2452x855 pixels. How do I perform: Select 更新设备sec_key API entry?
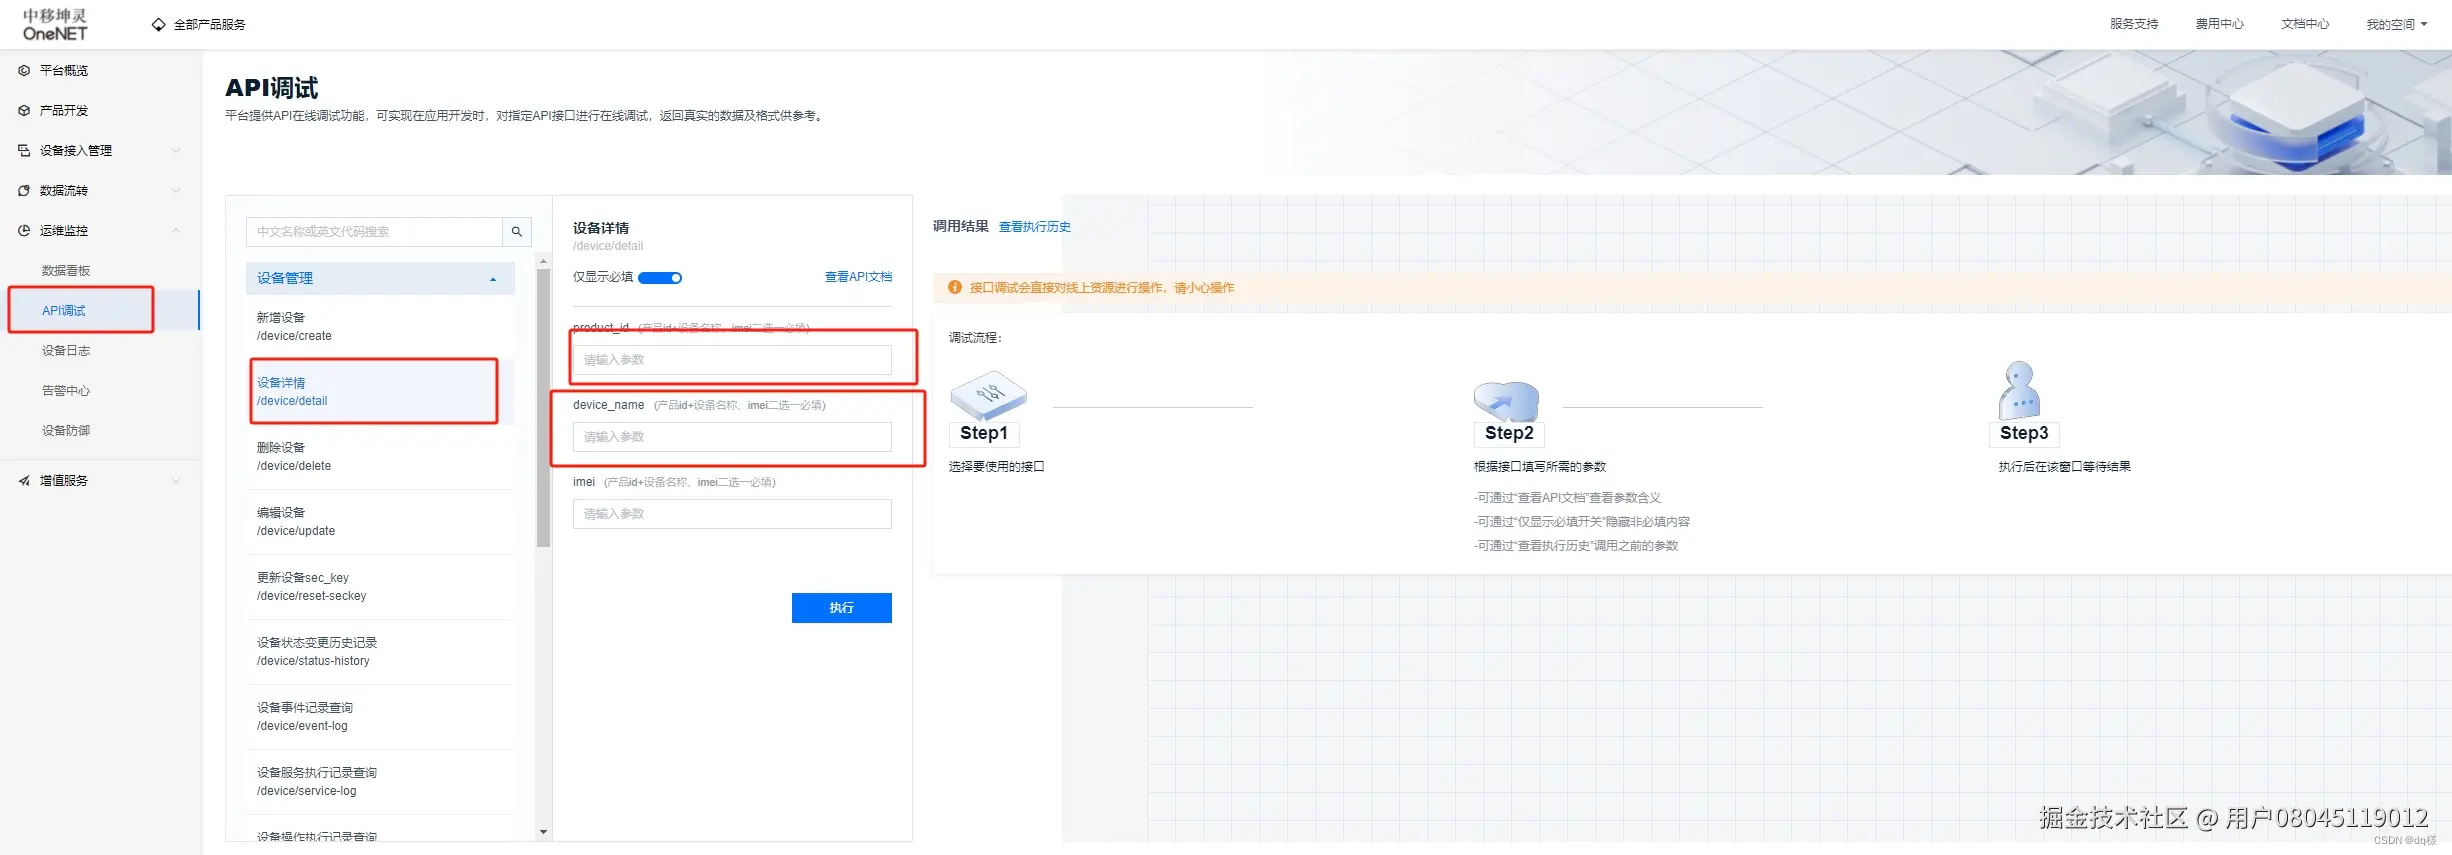pos(380,587)
